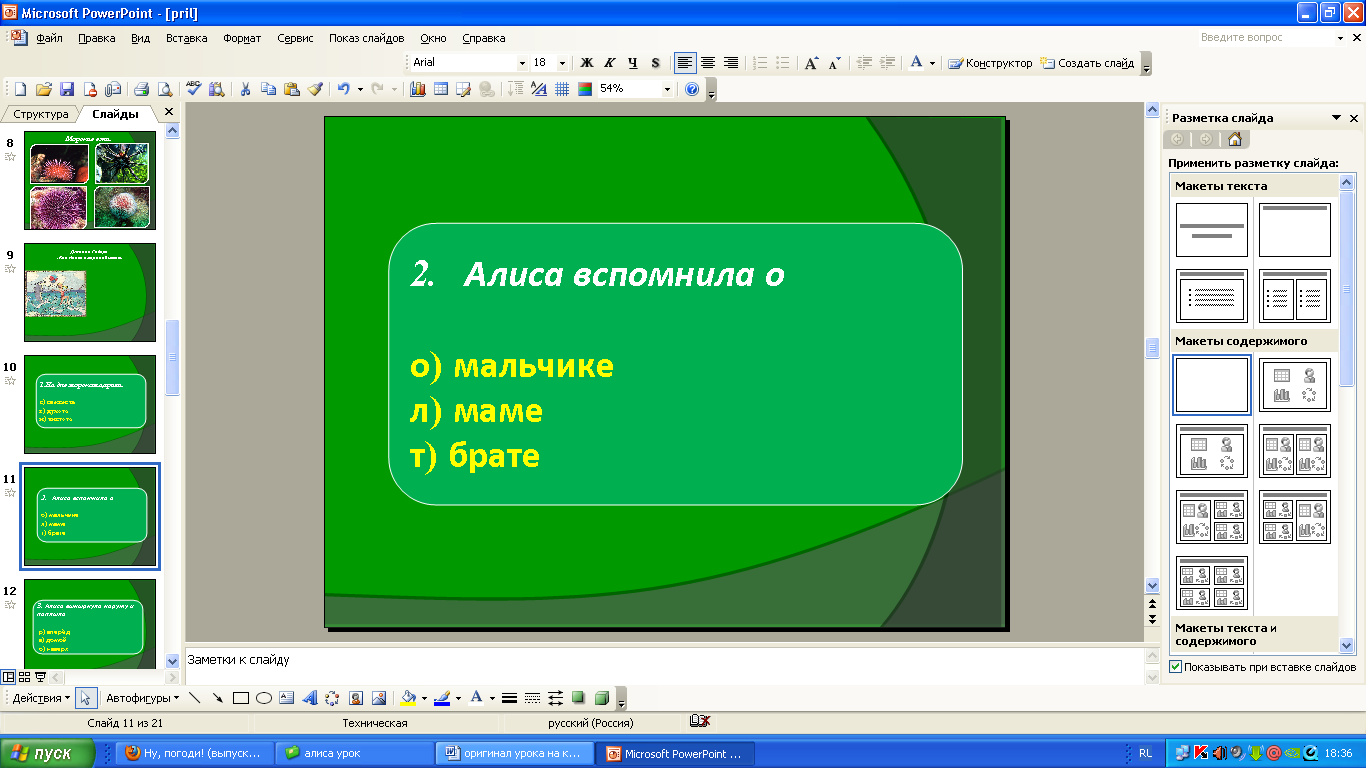Select the Rectangle drawing tool
The image size is (1366, 768).
click(x=240, y=698)
